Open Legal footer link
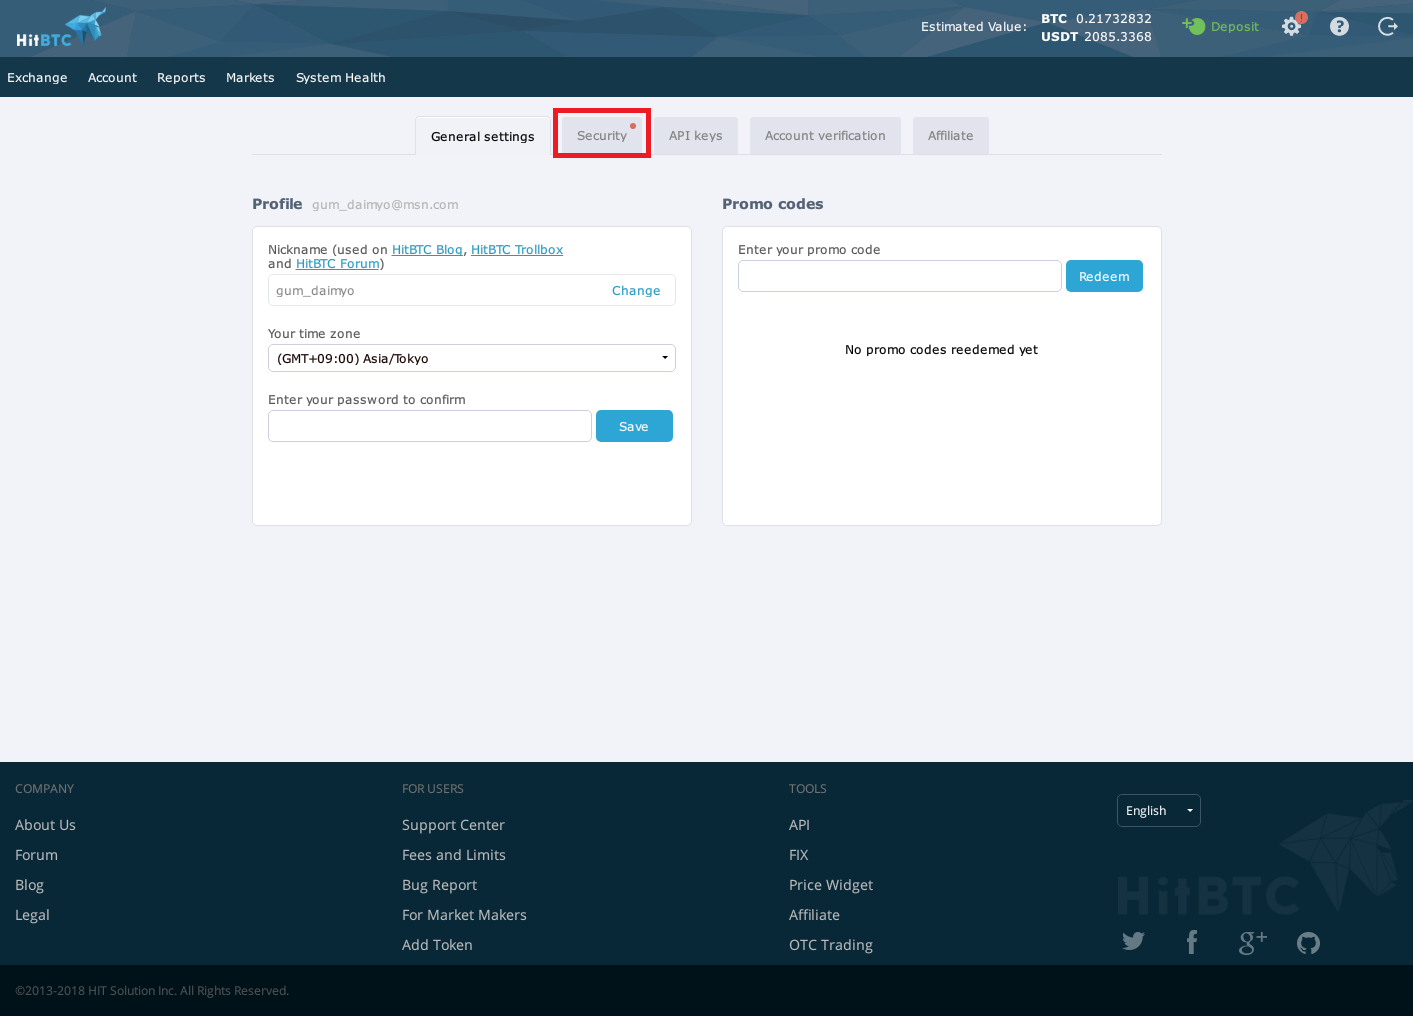Viewport: 1413px width, 1016px height. point(32,915)
